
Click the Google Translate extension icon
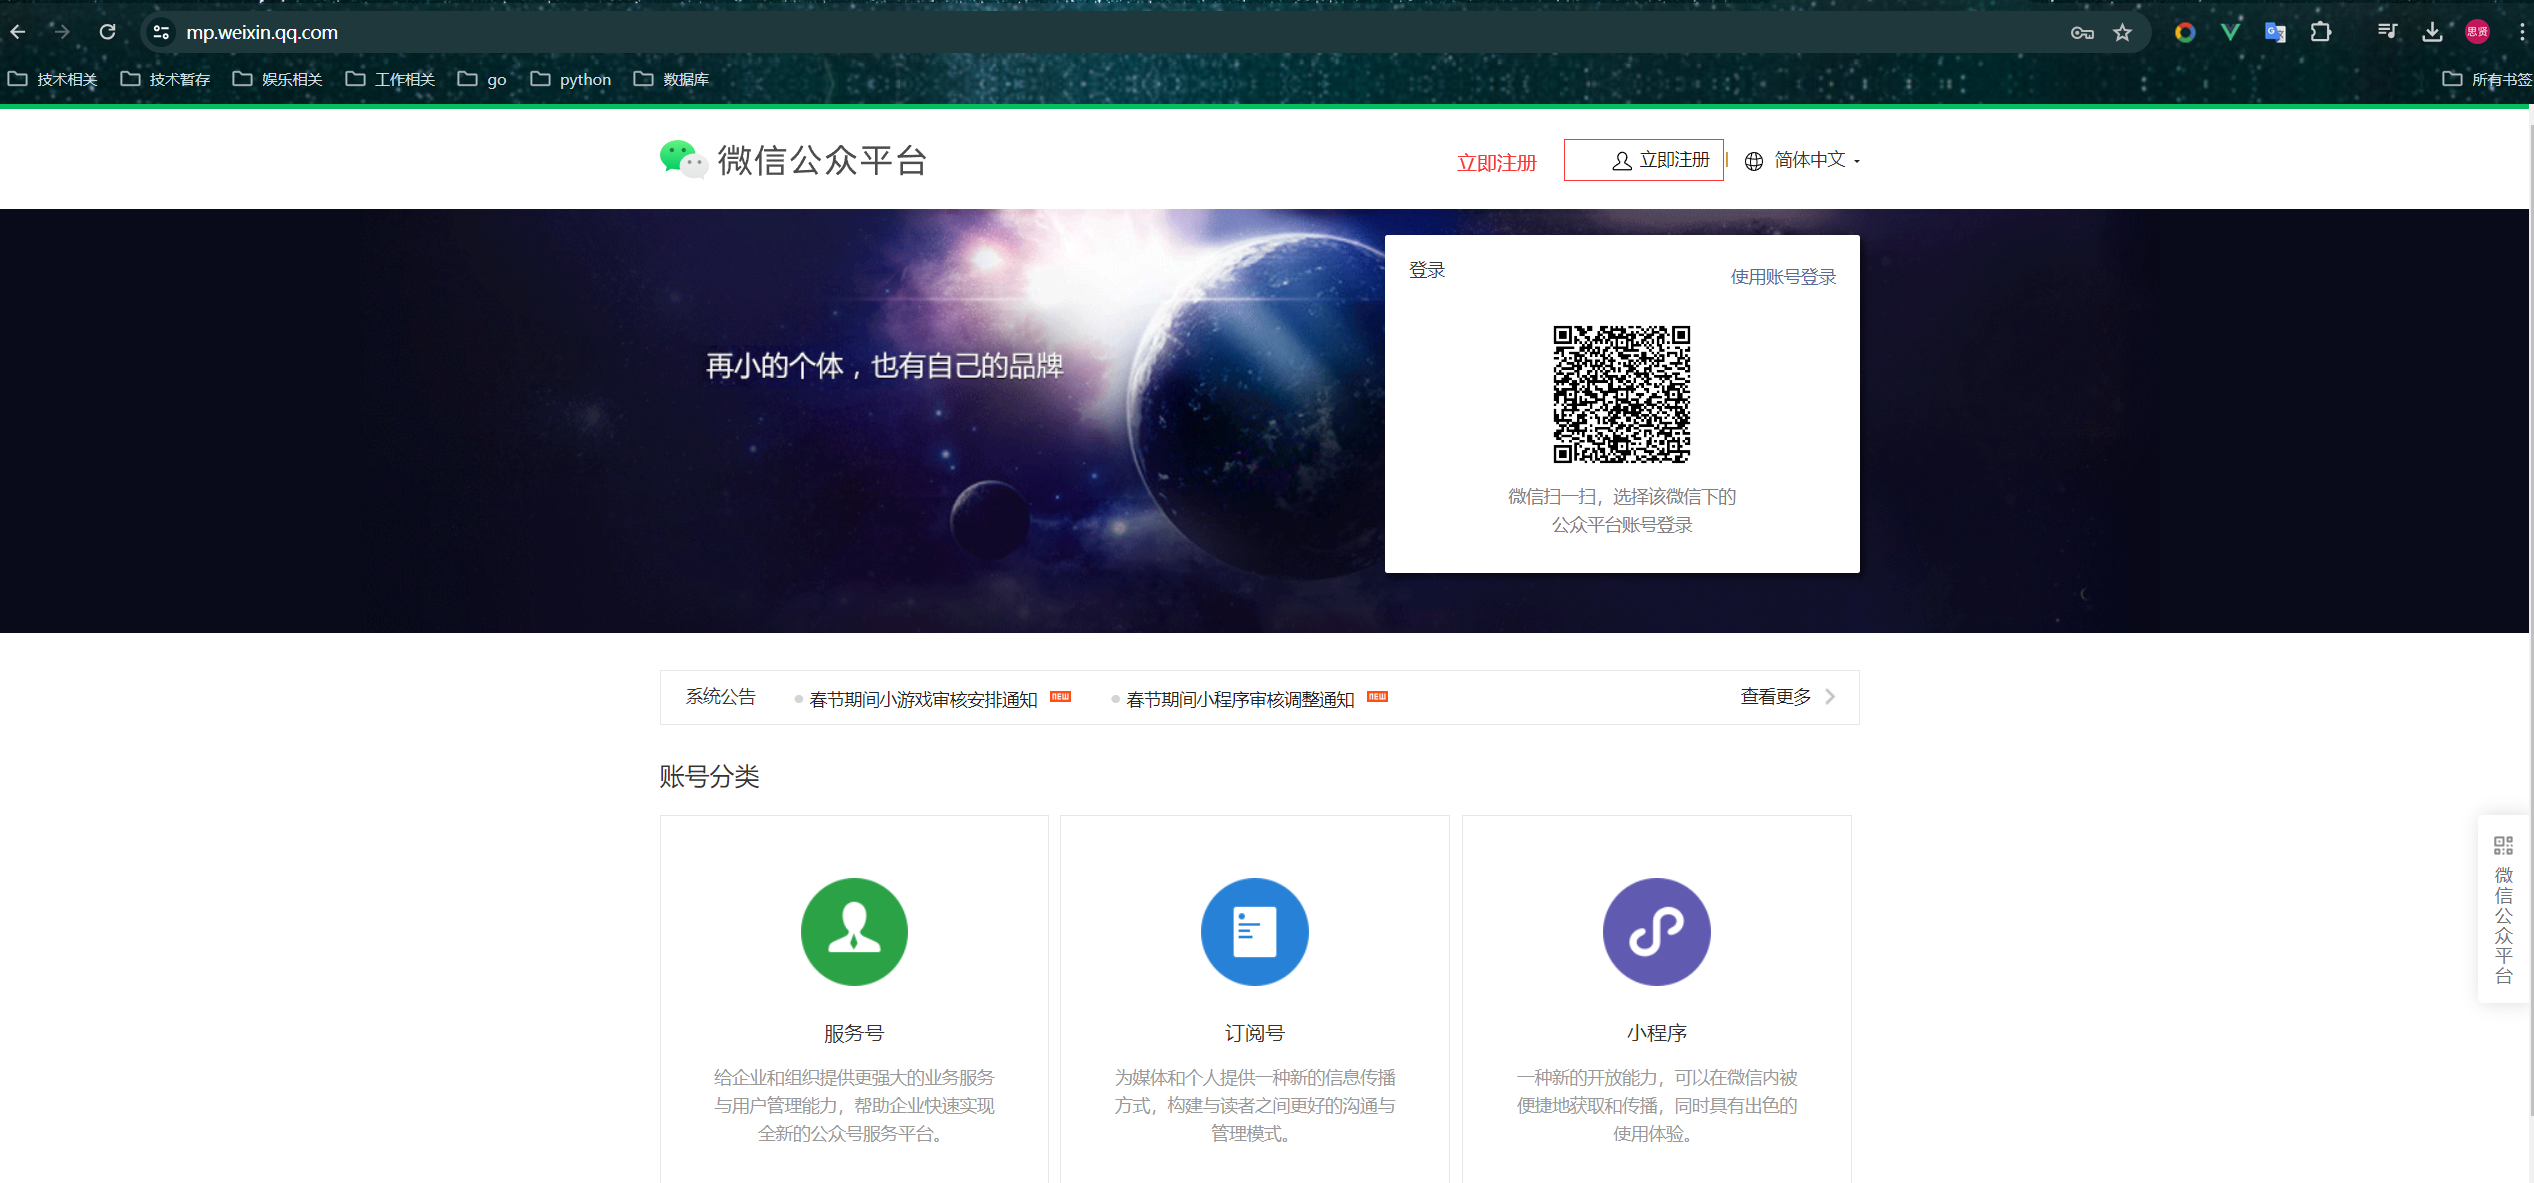coord(2275,33)
